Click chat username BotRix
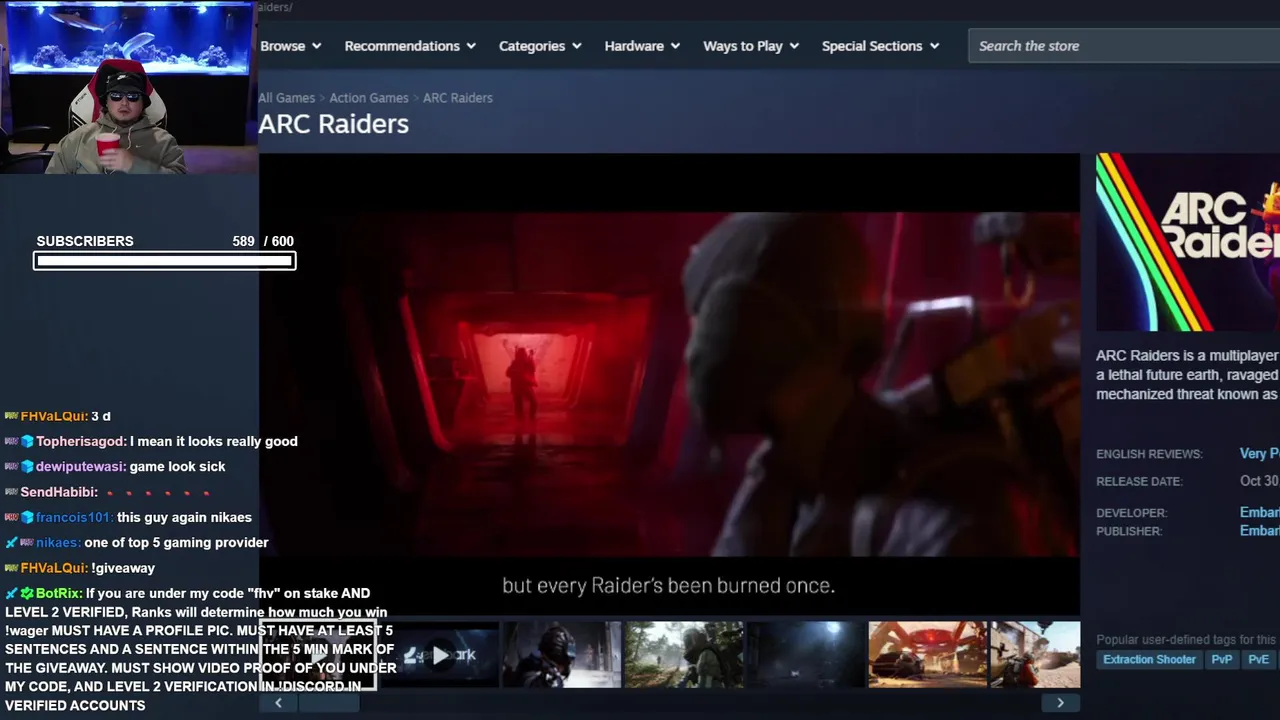The height and width of the screenshot is (720, 1280). click(59, 594)
